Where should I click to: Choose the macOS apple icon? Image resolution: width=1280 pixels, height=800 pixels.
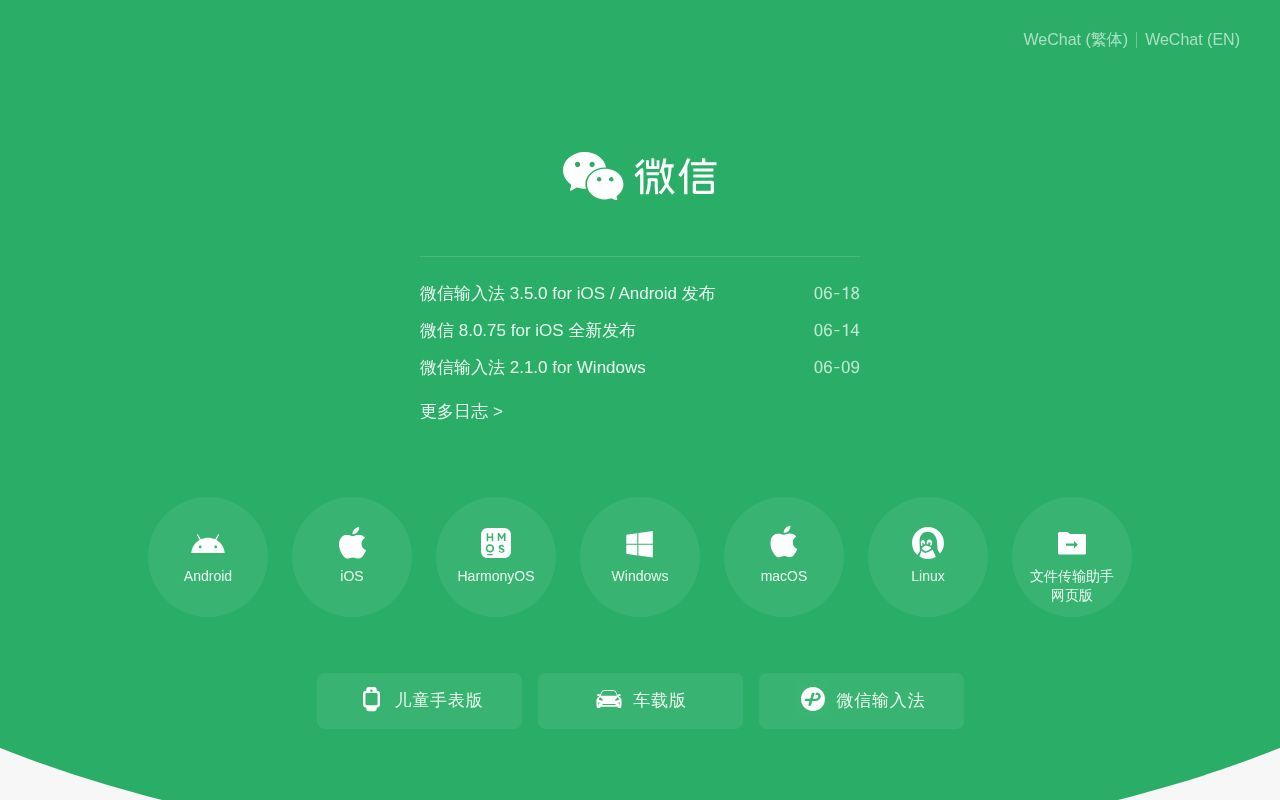click(784, 542)
